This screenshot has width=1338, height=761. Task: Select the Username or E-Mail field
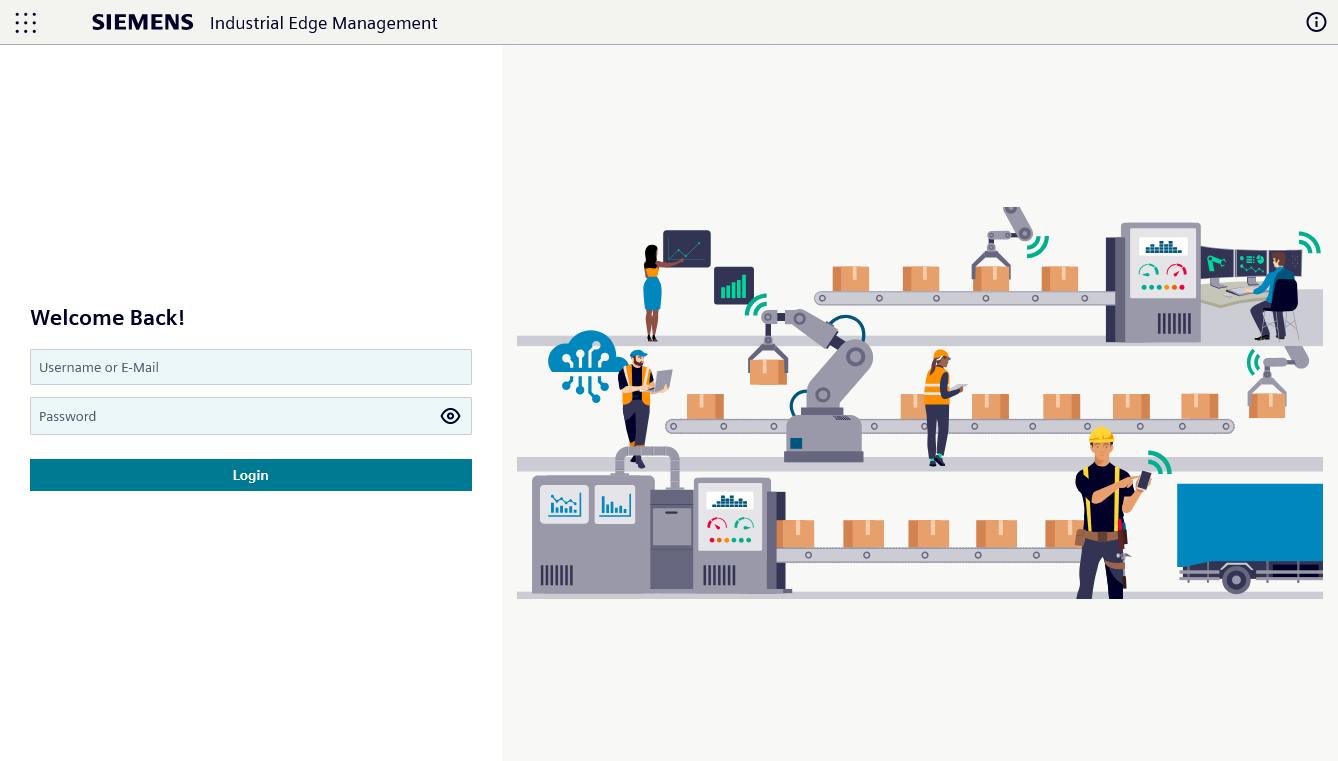point(250,367)
